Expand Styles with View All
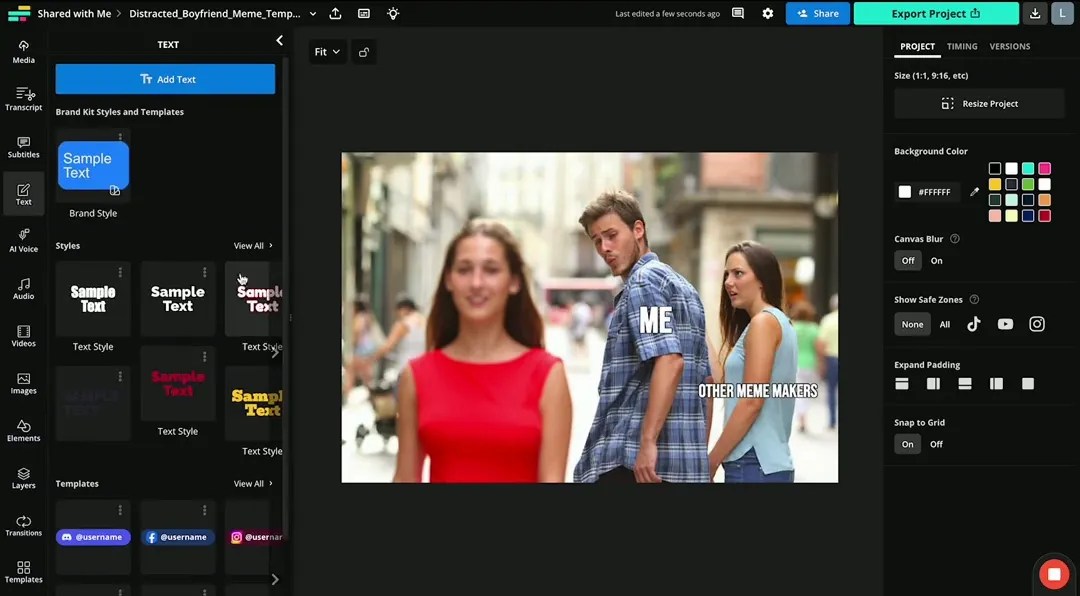This screenshot has width=1080, height=596. (253, 246)
